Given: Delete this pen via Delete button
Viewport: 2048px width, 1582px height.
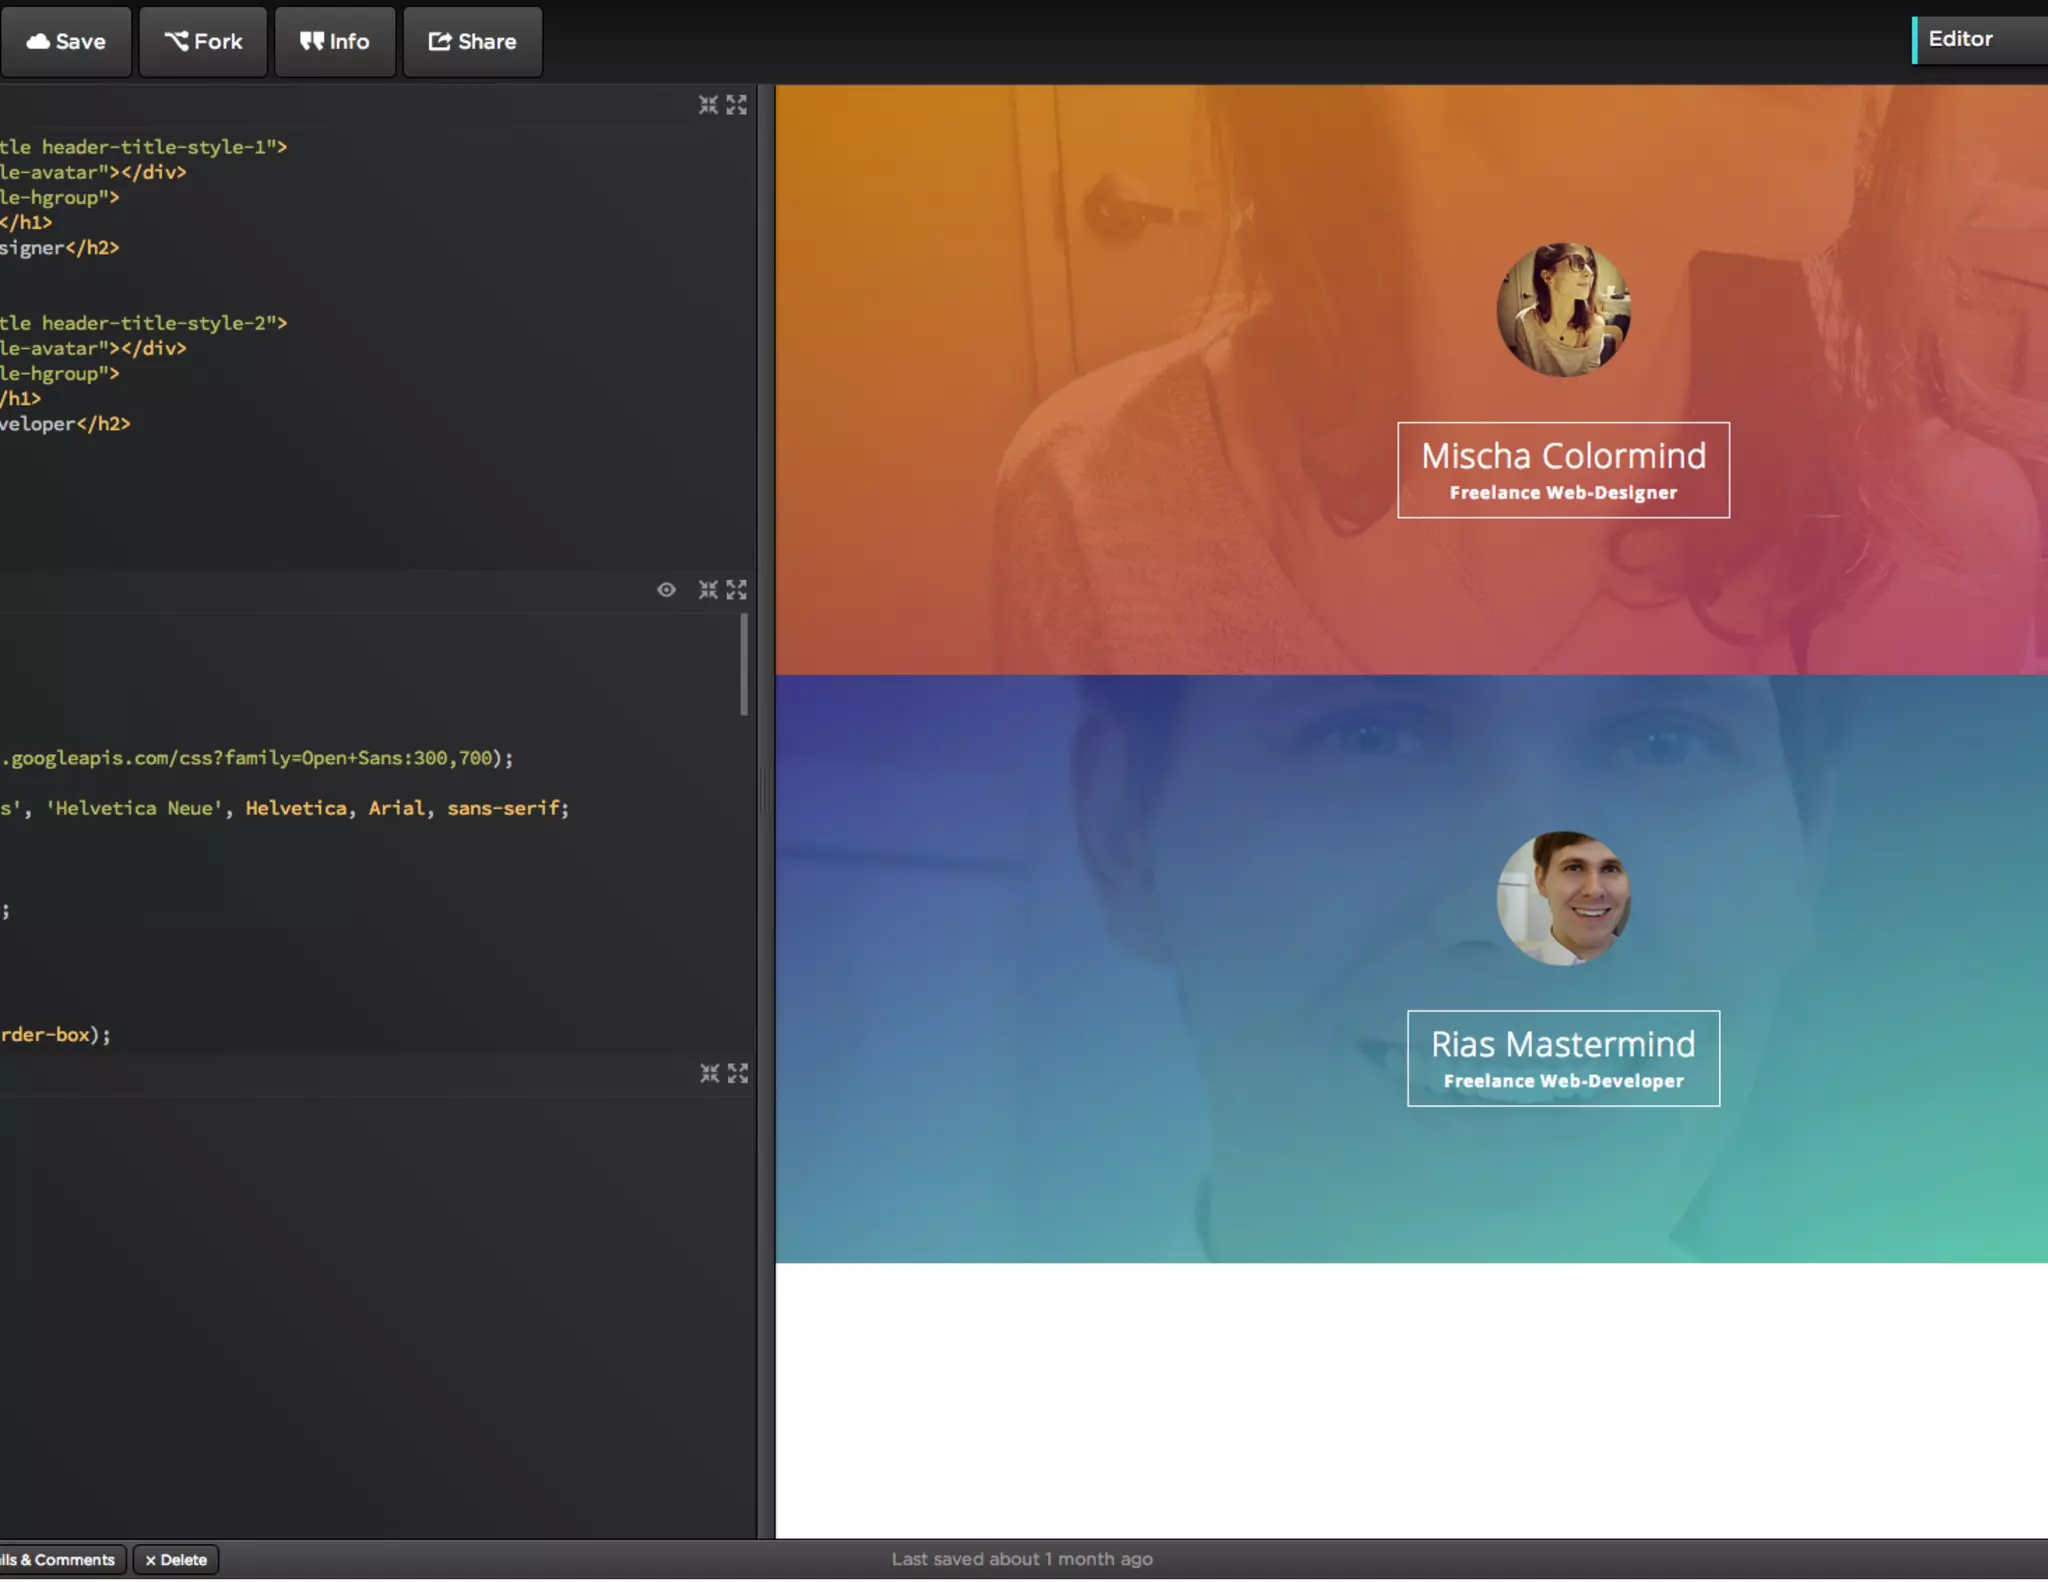Looking at the screenshot, I should pyautogui.click(x=176, y=1560).
